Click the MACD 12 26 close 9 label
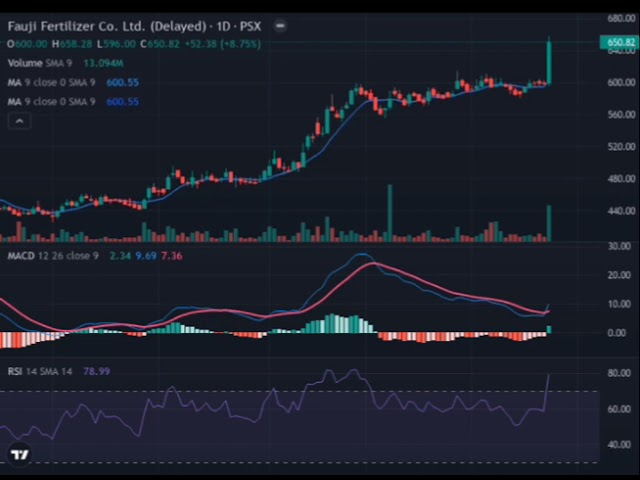 (x=53, y=256)
